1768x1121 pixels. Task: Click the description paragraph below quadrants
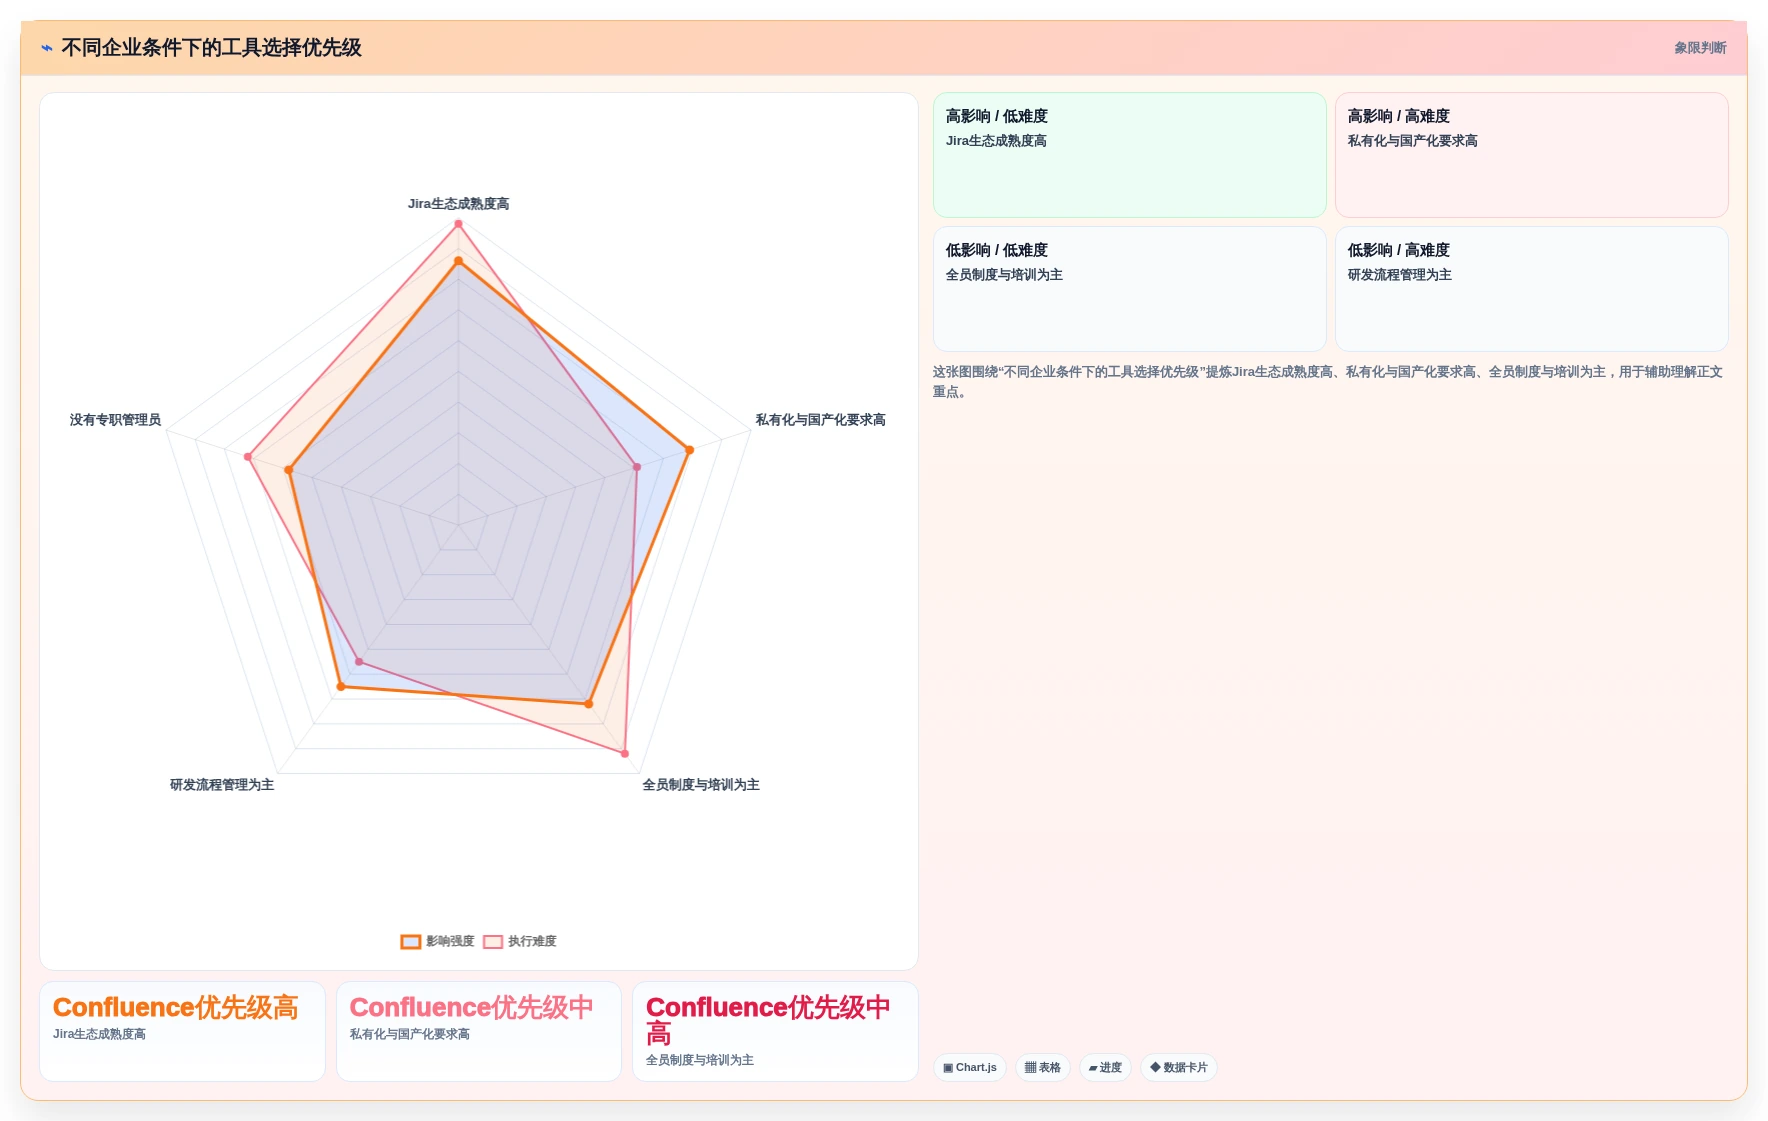click(x=1329, y=381)
